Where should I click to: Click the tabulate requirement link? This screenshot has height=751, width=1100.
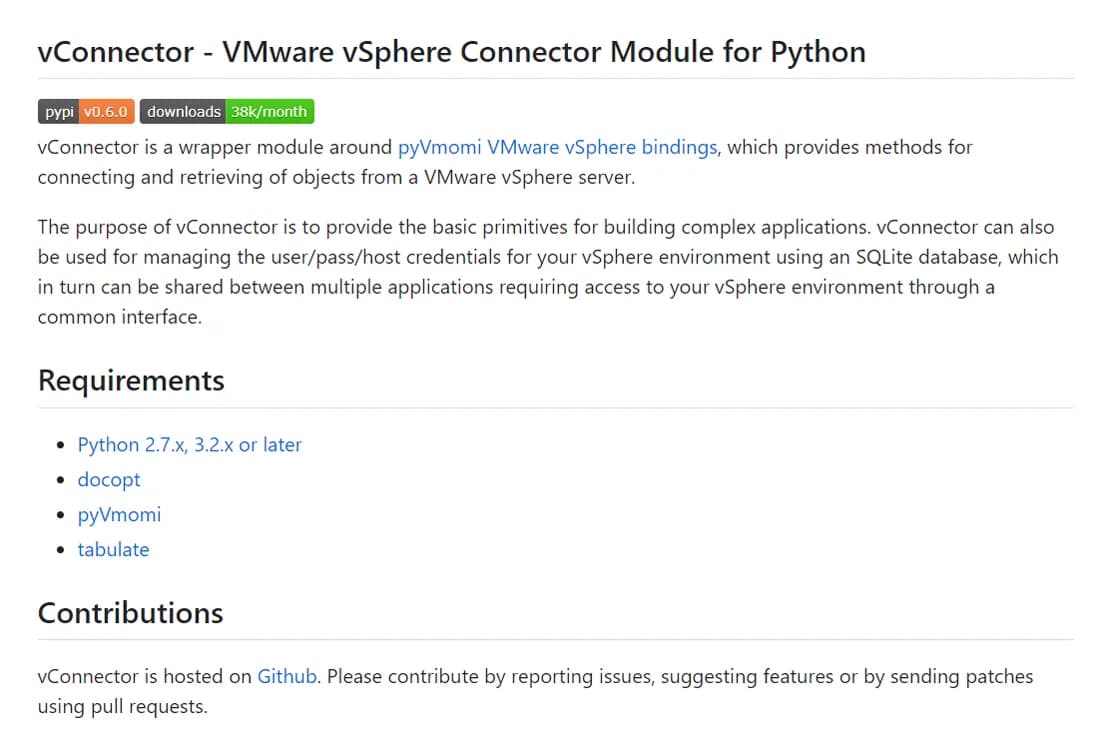pyautogui.click(x=113, y=549)
